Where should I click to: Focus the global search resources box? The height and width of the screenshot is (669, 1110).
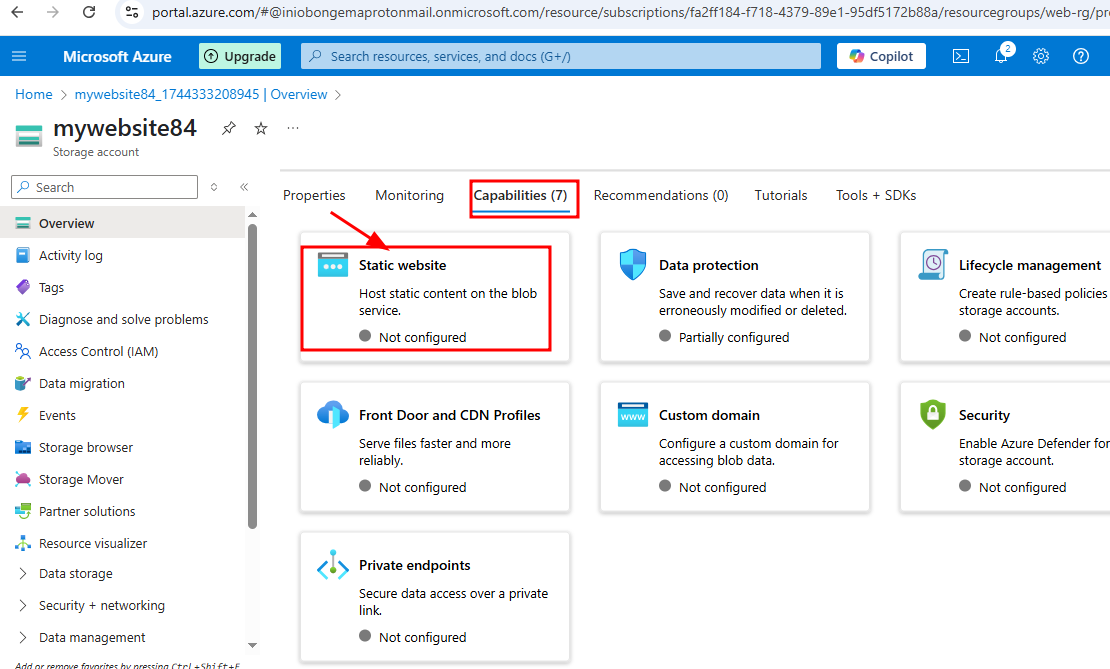(561, 56)
